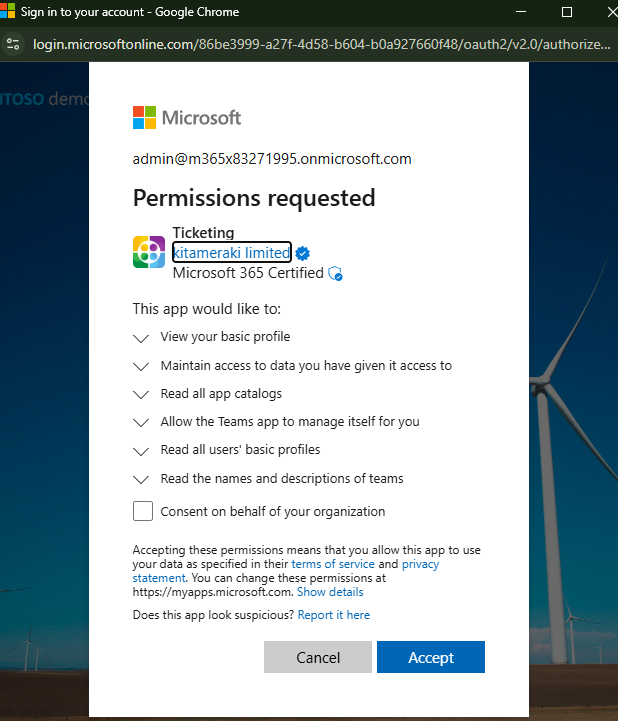This screenshot has width=618, height=721.
Task: Click the This app would like to text
Action: [x=207, y=309]
